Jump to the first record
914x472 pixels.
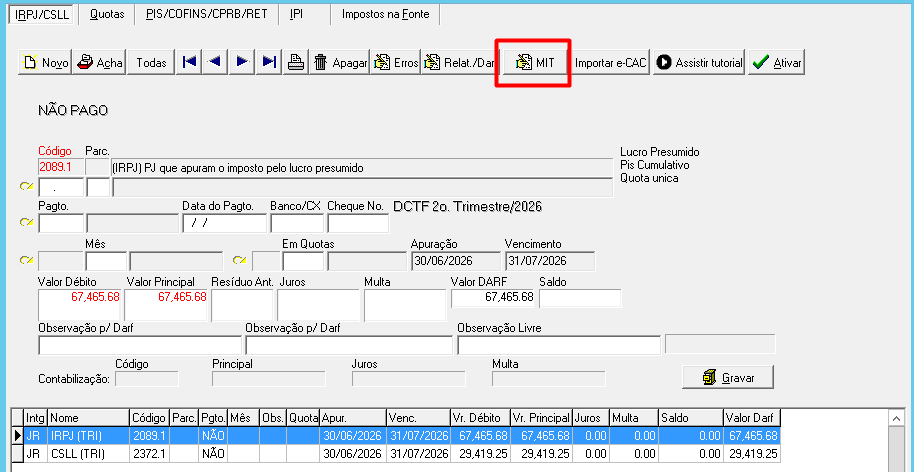189,62
